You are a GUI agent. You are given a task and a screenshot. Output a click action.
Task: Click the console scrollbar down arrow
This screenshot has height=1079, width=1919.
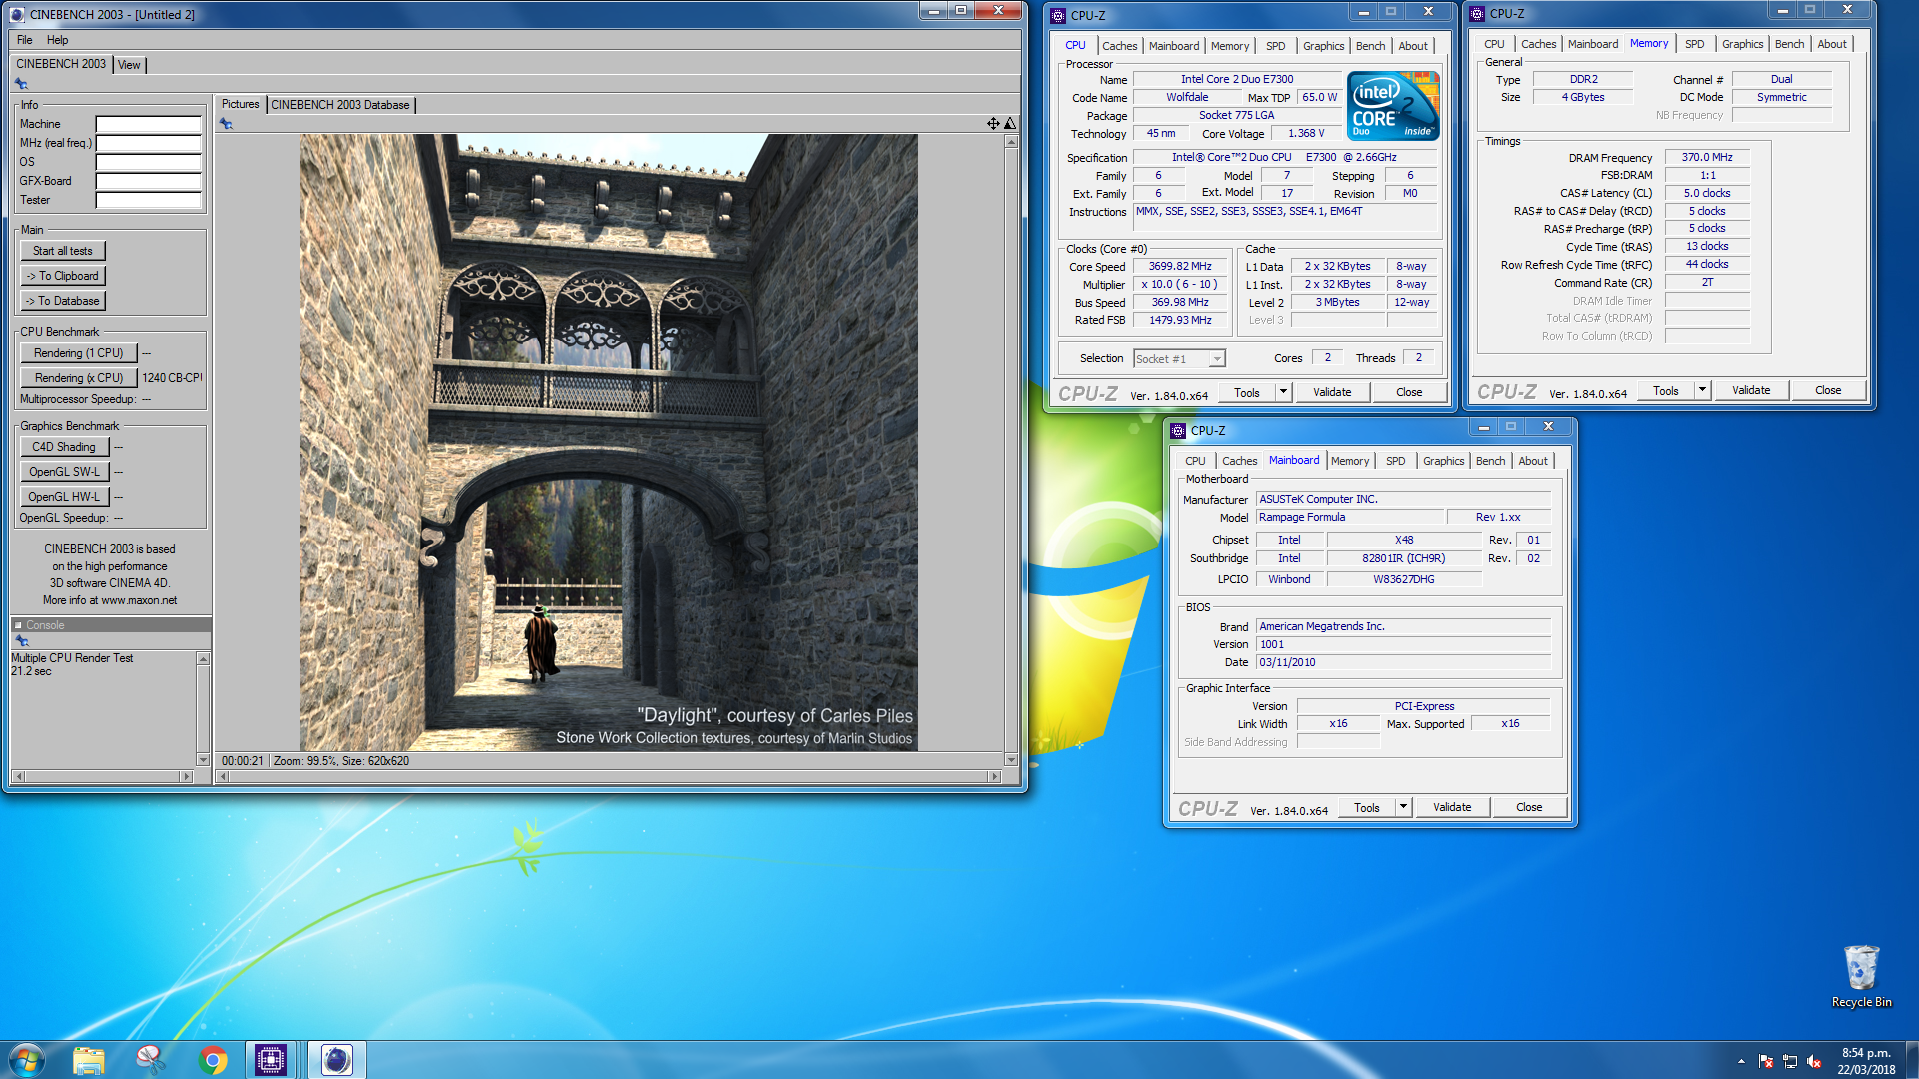[203, 760]
